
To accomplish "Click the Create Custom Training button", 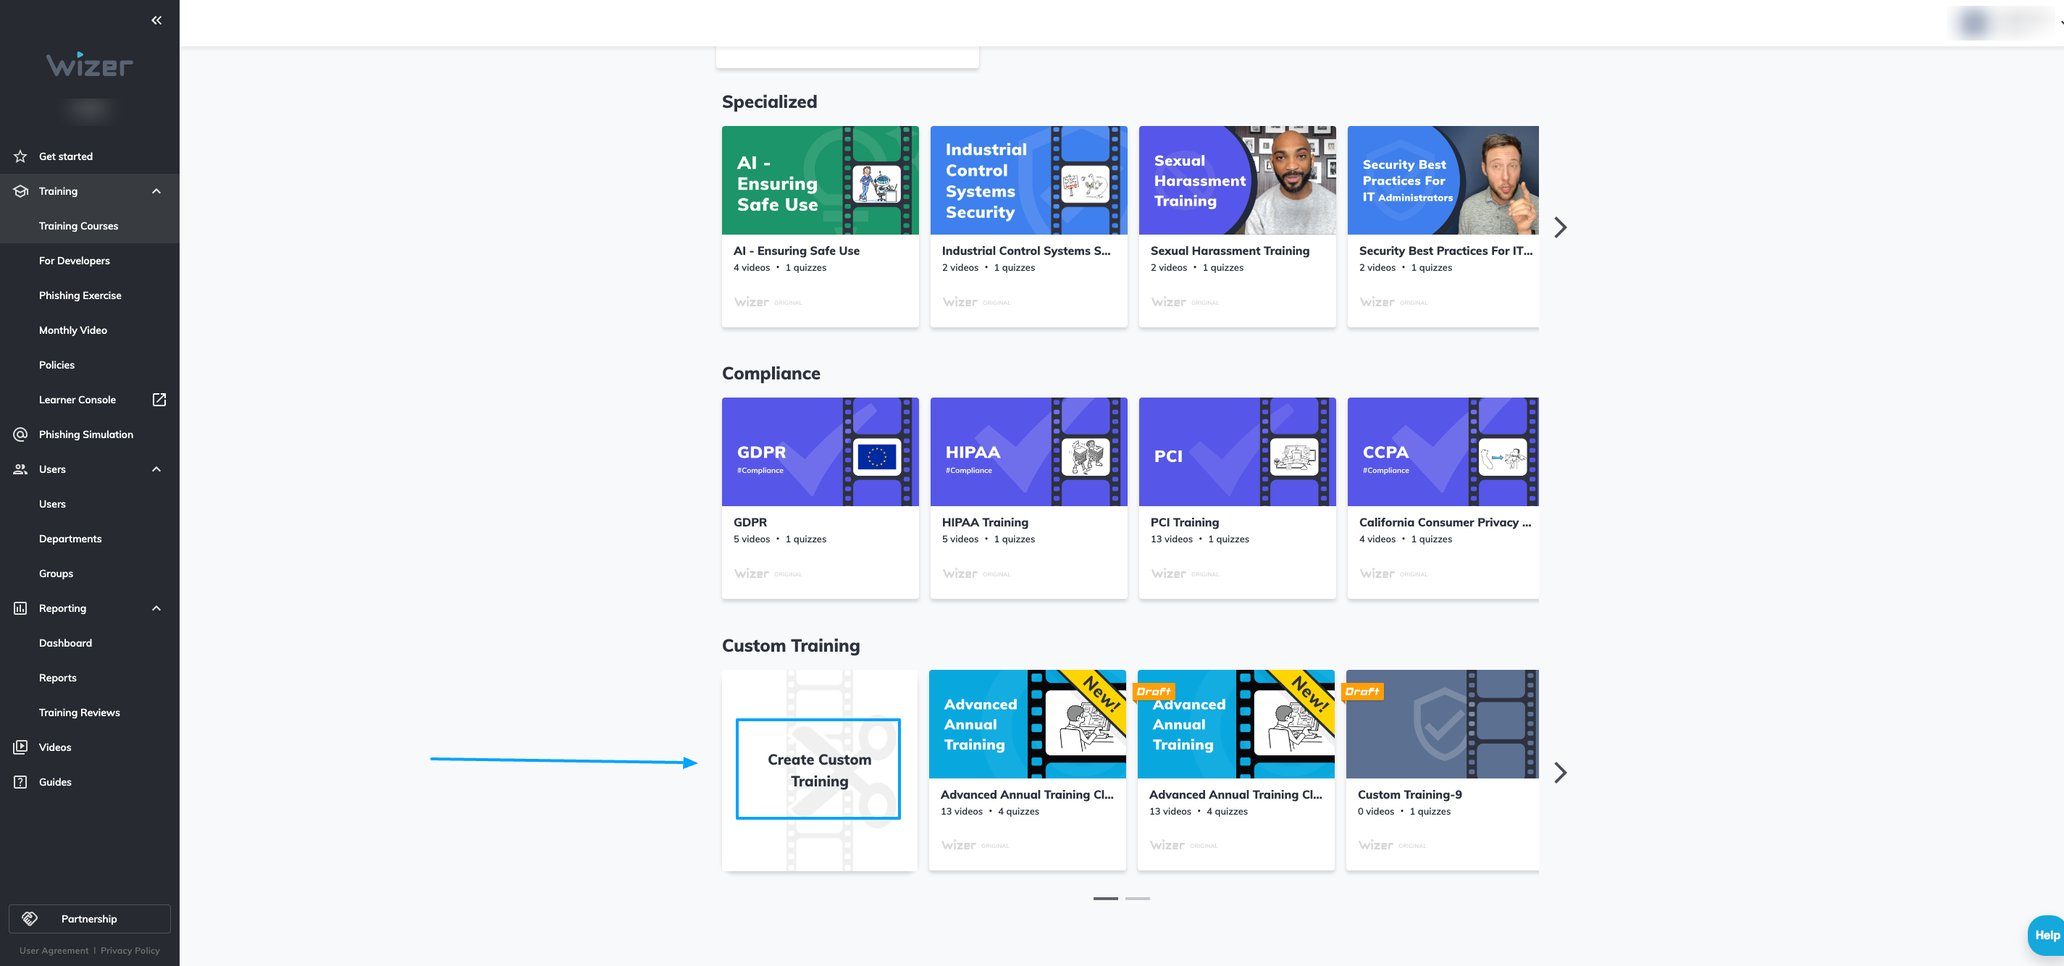I will click(x=818, y=770).
